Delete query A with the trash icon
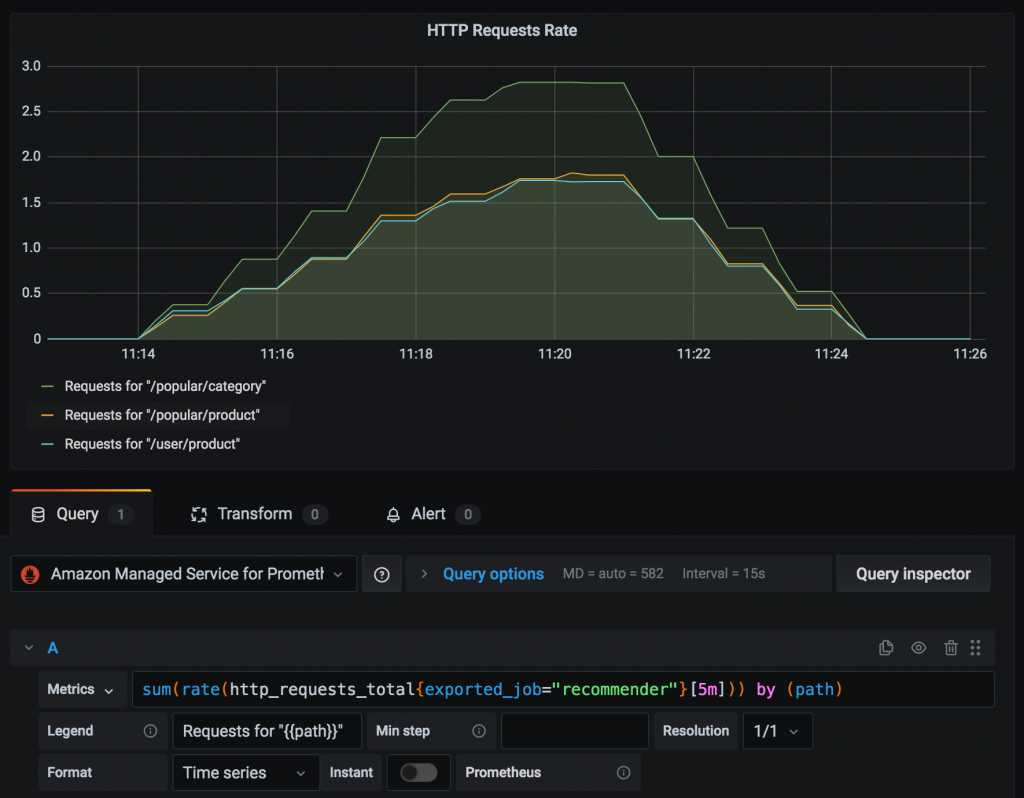The image size is (1024, 798). pos(950,647)
